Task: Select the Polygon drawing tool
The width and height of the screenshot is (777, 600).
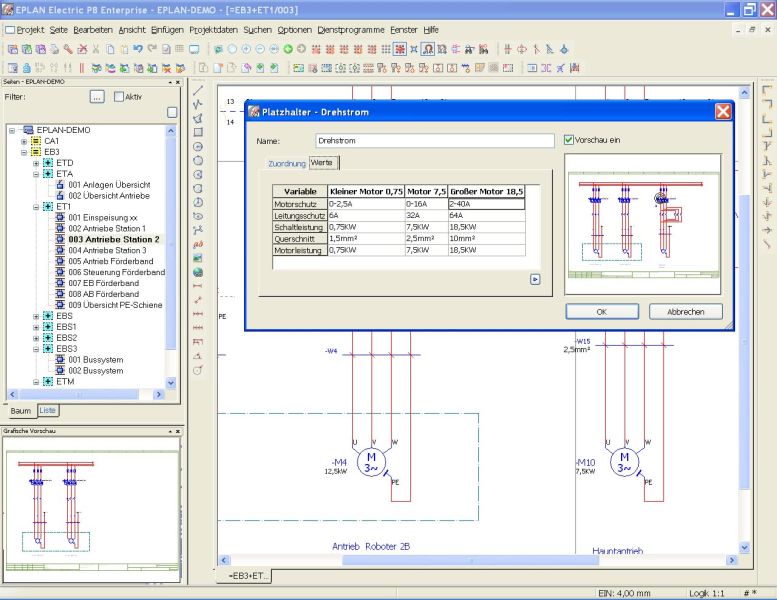Action: pos(198,118)
